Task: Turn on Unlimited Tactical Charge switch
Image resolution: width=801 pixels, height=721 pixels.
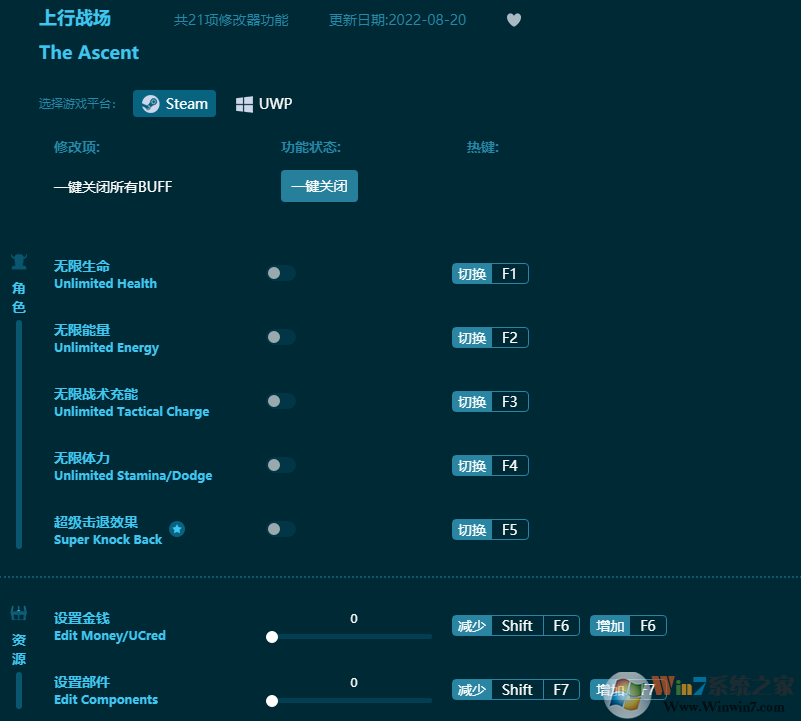Action: [x=279, y=401]
